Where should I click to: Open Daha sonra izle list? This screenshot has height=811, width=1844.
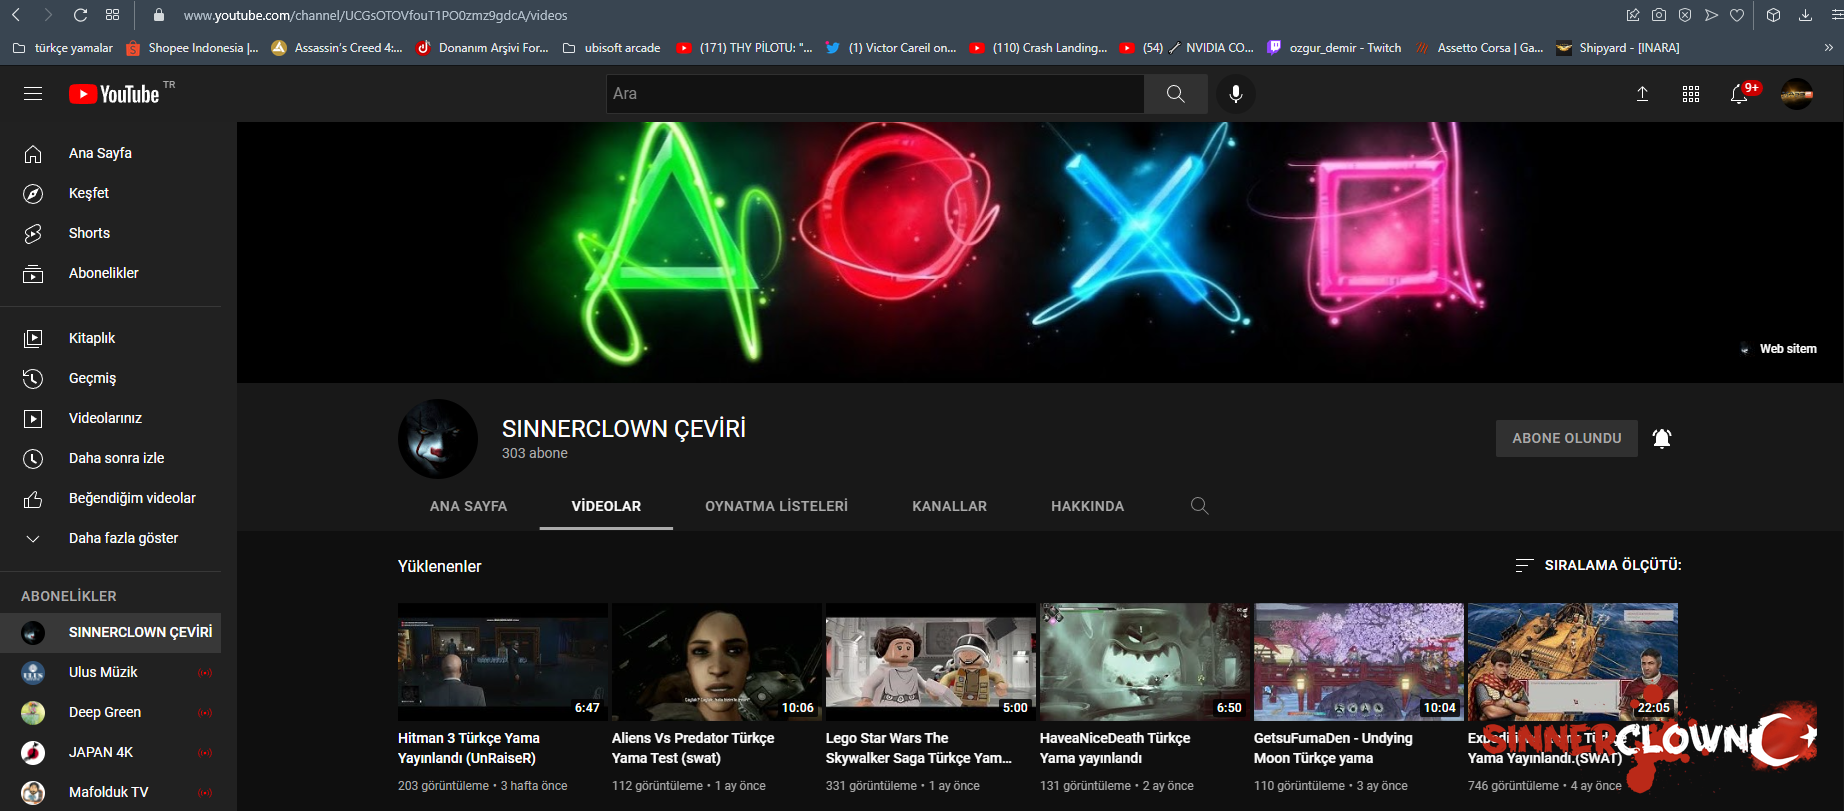pos(110,458)
